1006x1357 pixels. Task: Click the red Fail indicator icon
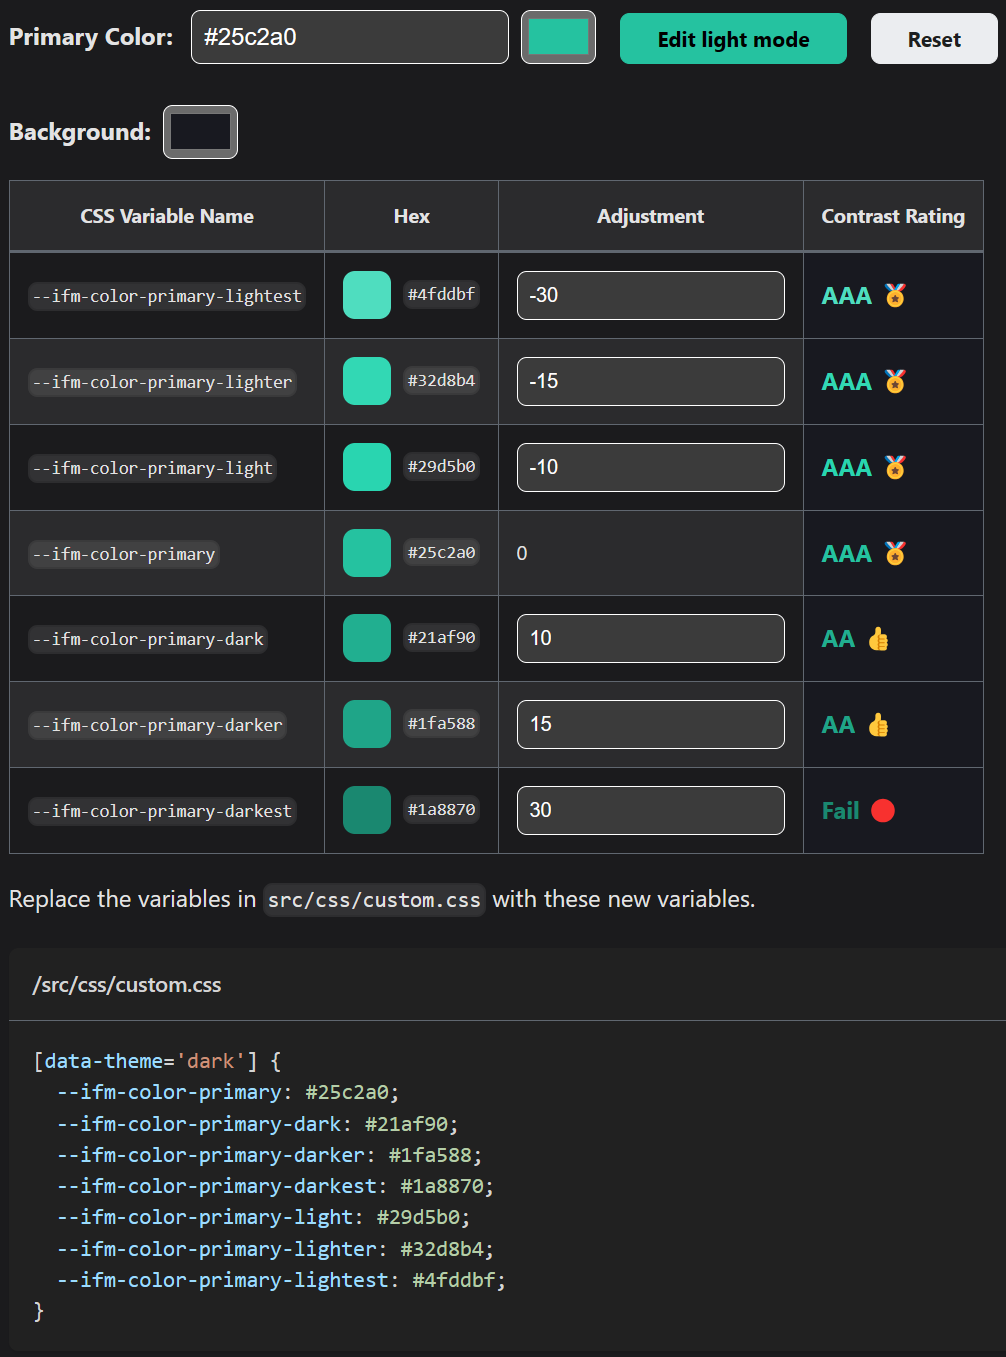point(883,810)
